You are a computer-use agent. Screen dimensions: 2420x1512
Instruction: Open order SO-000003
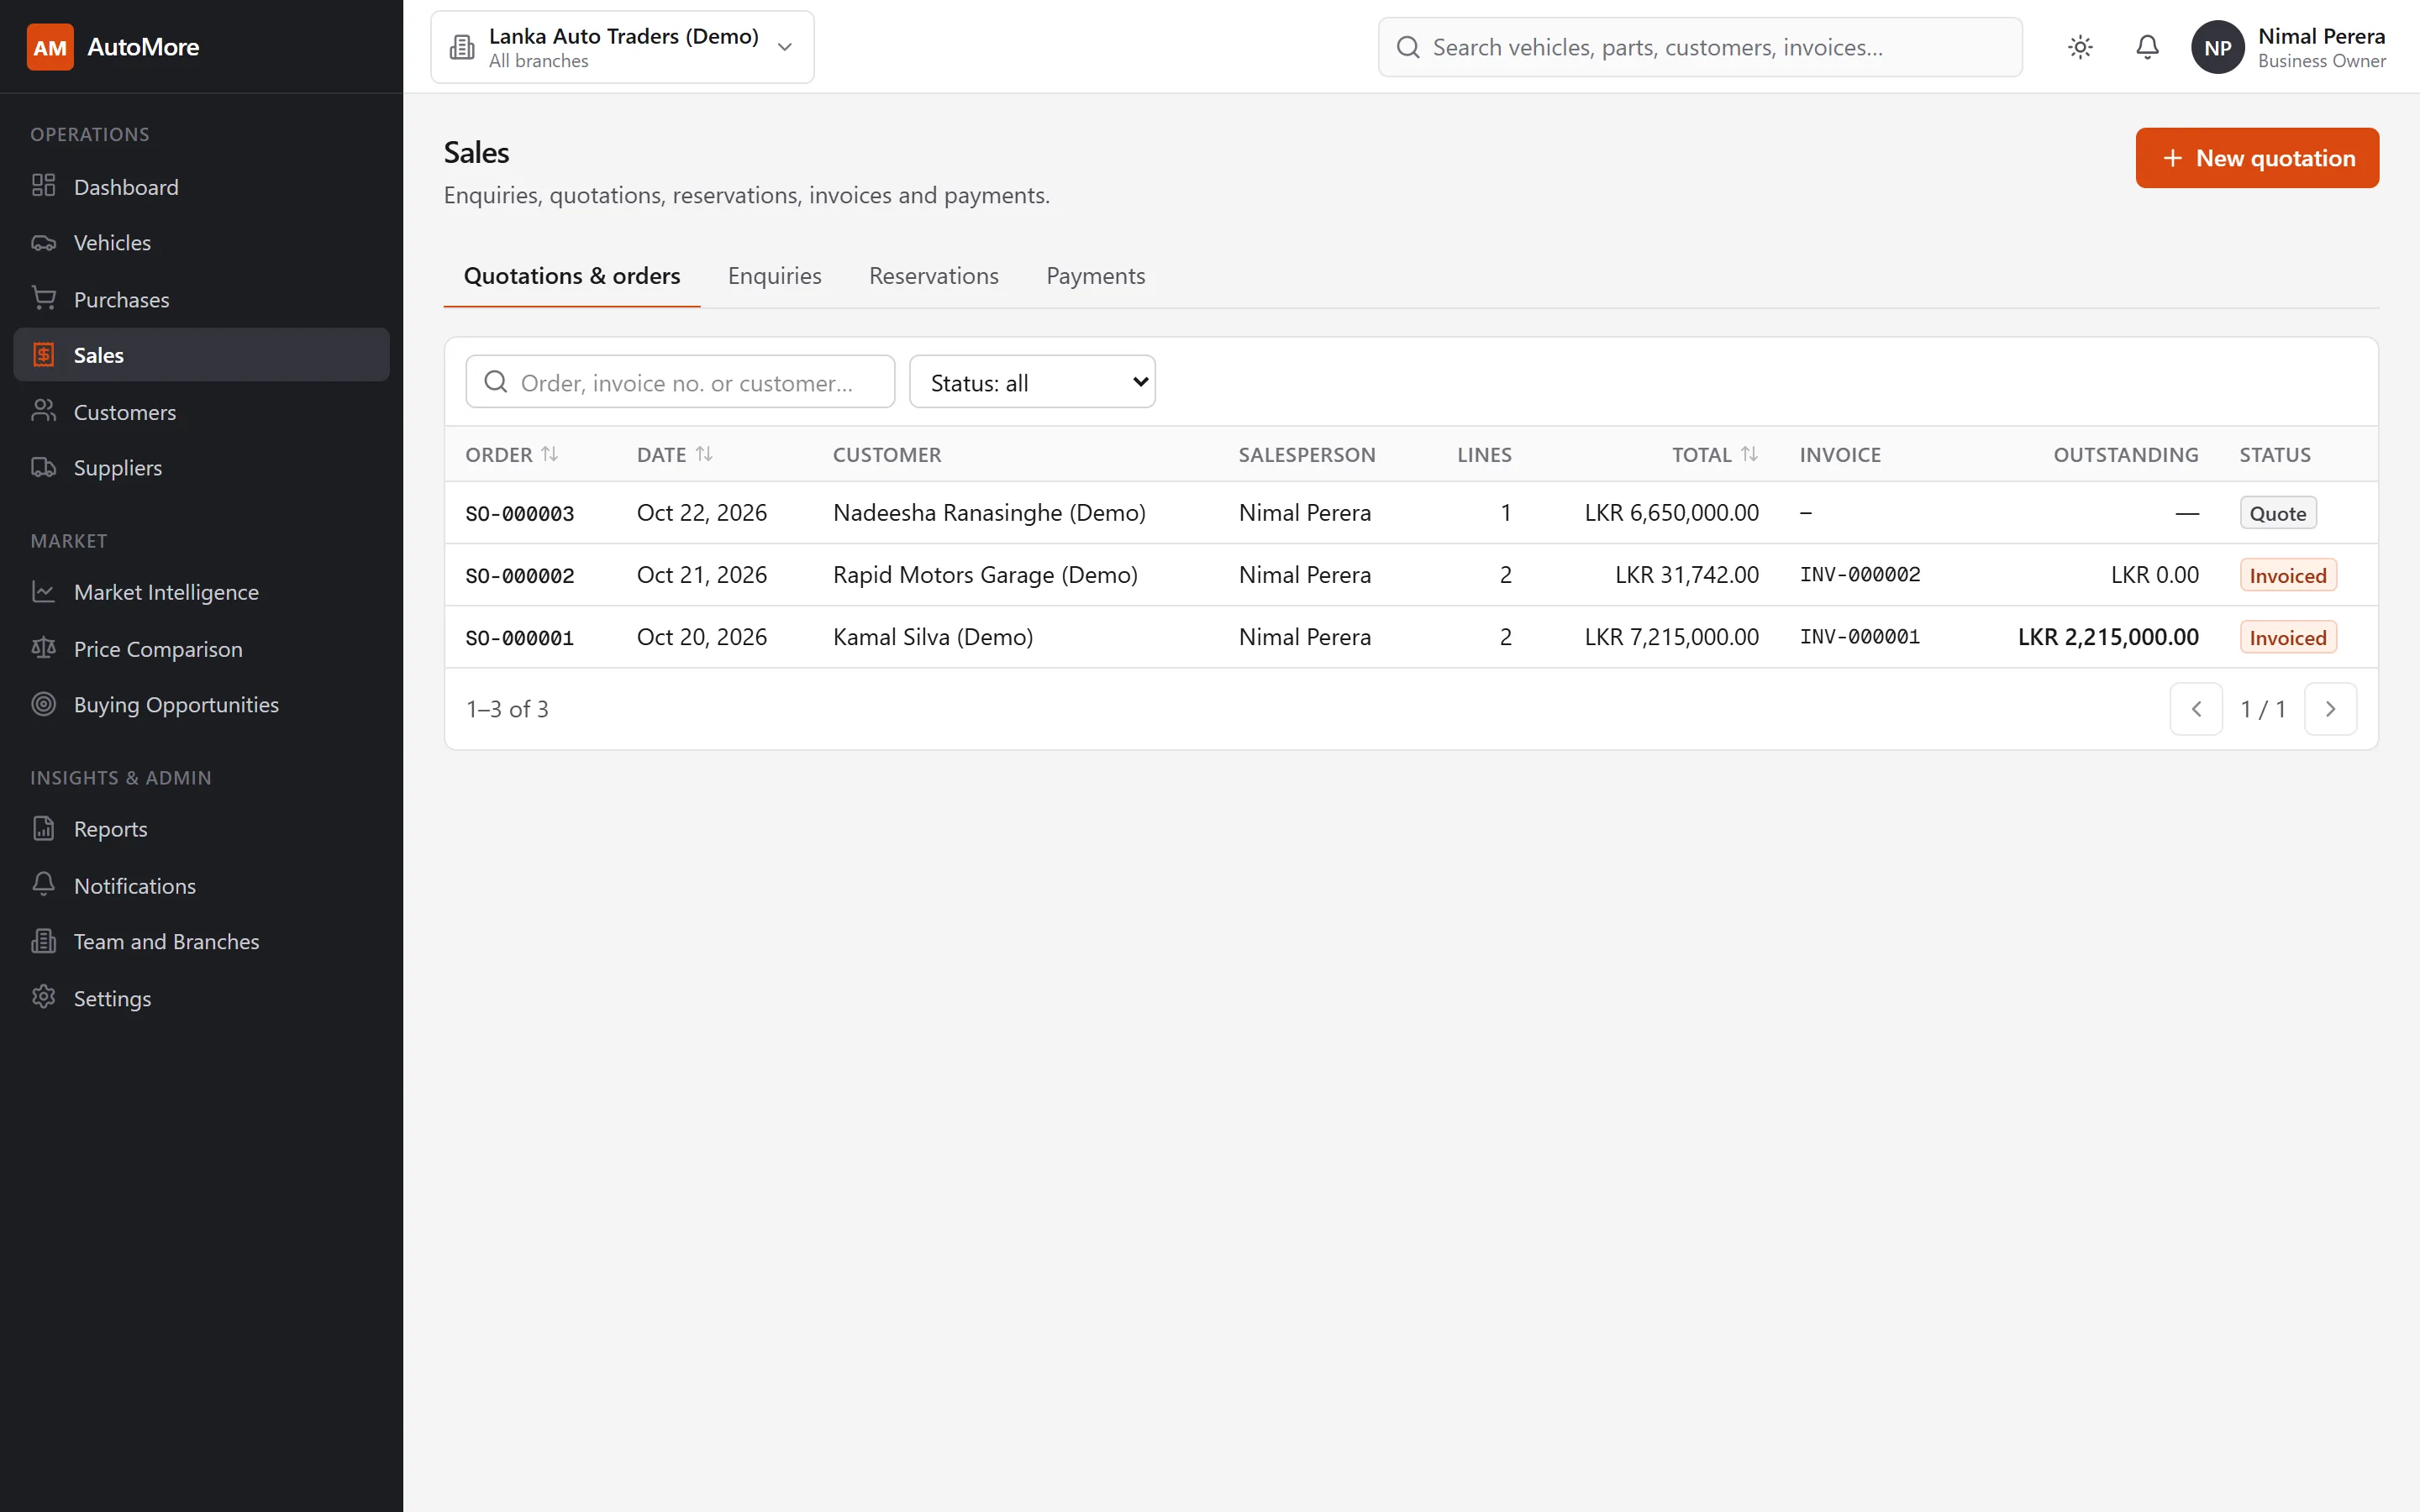pos(520,513)
